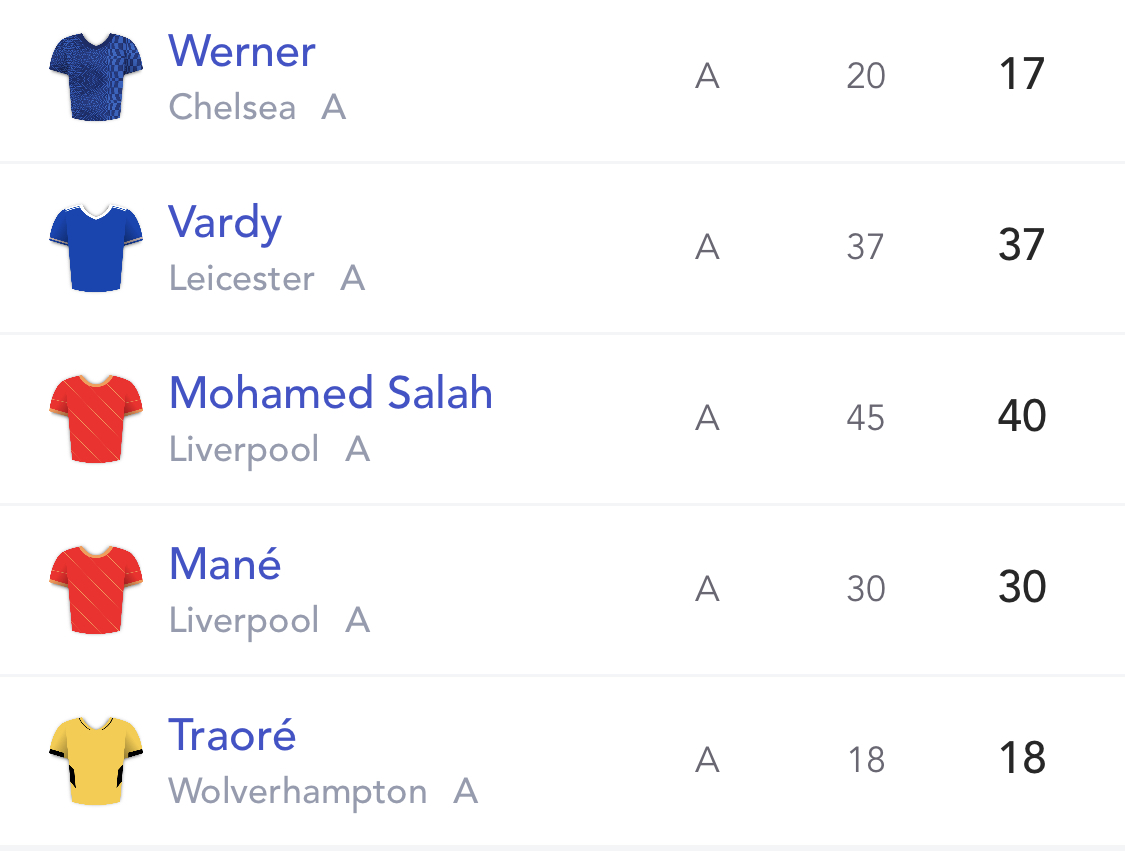Click Werner's grey value 20
The image size is (1125, 851).
click(865, 76)
